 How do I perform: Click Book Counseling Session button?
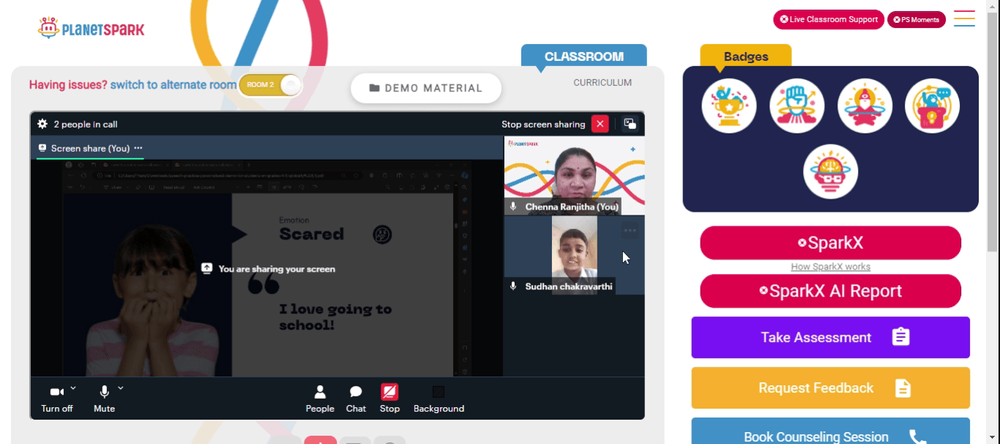(830, 431)
